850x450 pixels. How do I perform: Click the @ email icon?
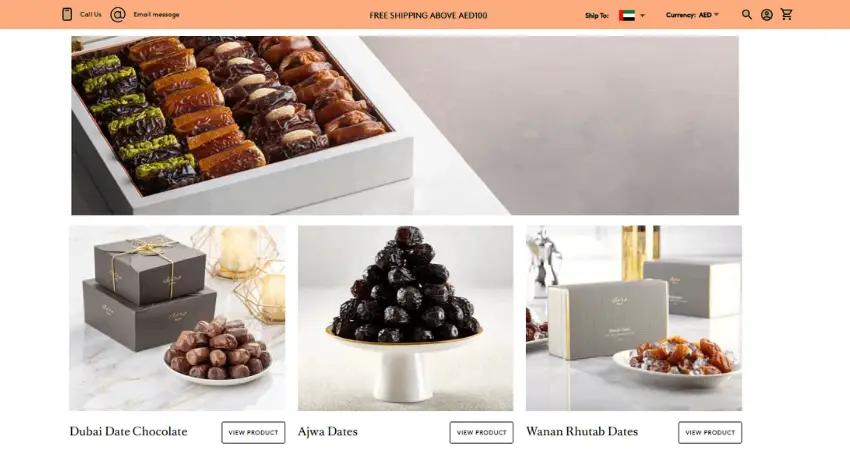coord(118,15)
